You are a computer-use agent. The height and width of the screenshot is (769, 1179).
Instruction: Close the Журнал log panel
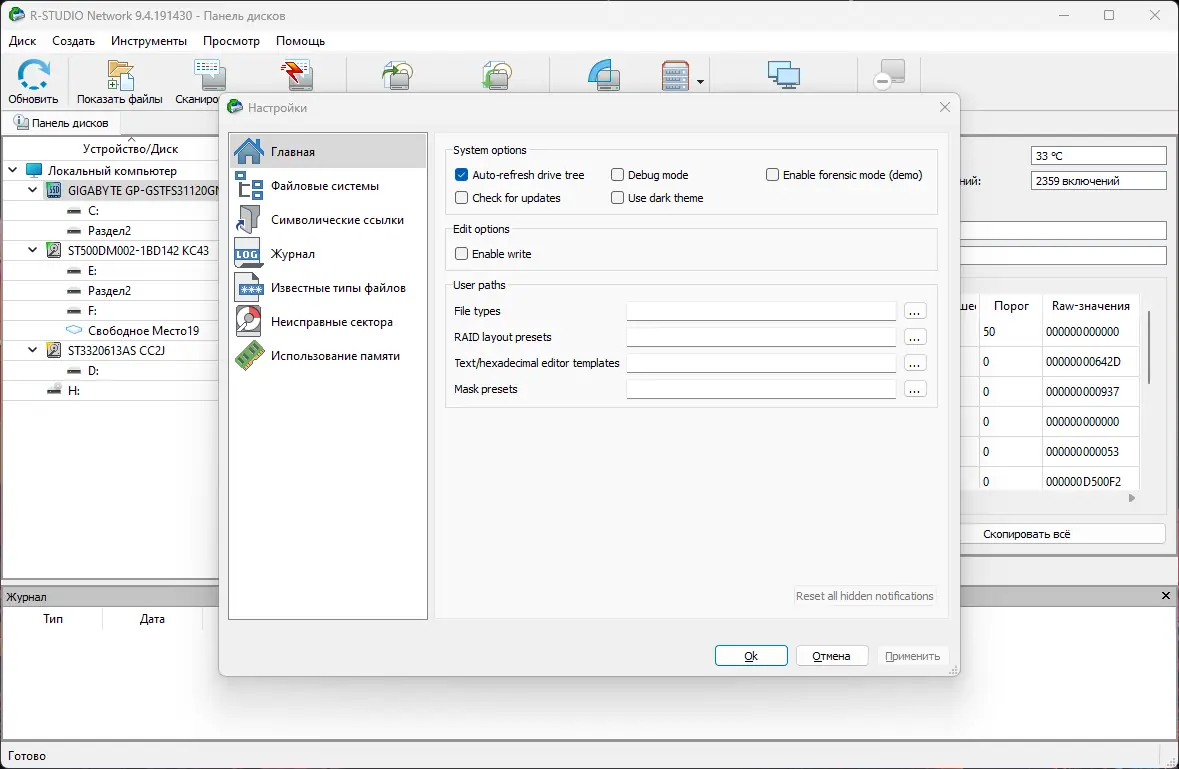point(1165,595)
